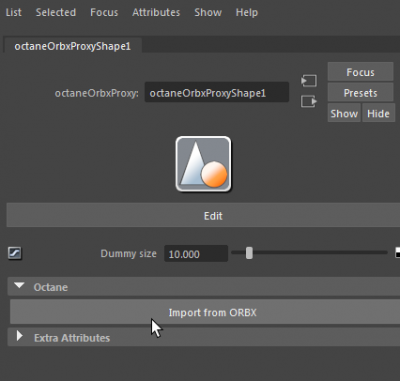The height and width of the screenshot is (381, 400).
Task: Click the map button after Dummy size slider
Action: click(x=397, y=253)
